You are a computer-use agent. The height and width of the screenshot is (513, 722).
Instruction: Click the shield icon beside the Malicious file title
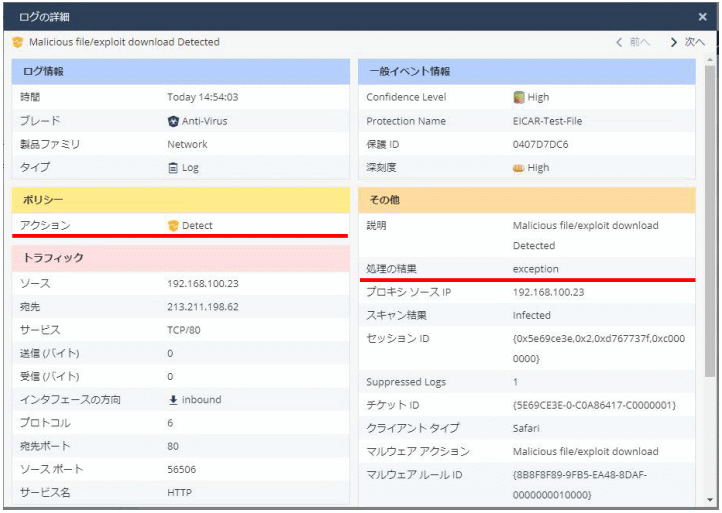point(18,42)
